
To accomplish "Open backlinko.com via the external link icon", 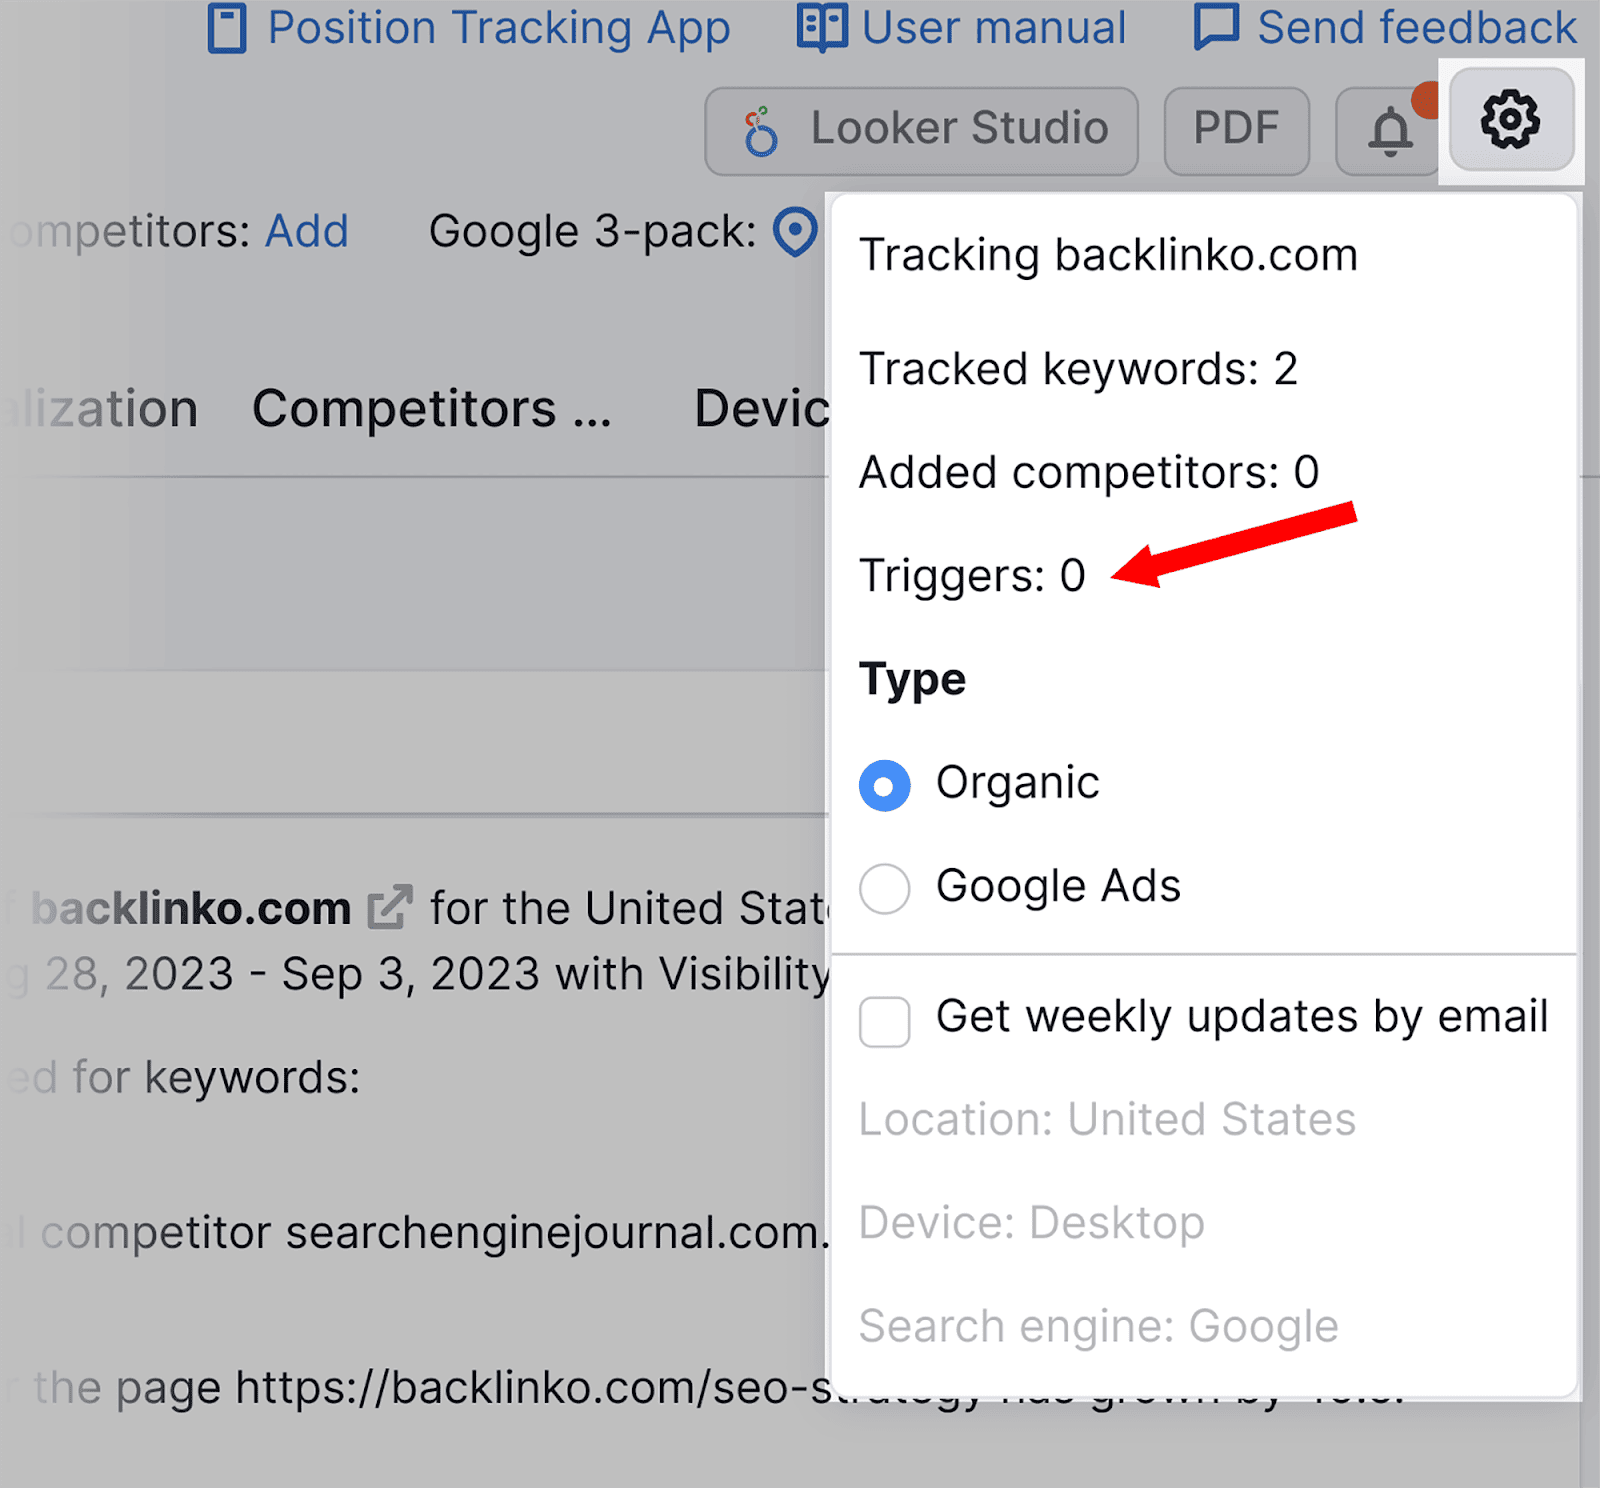I will pos(390,906).
